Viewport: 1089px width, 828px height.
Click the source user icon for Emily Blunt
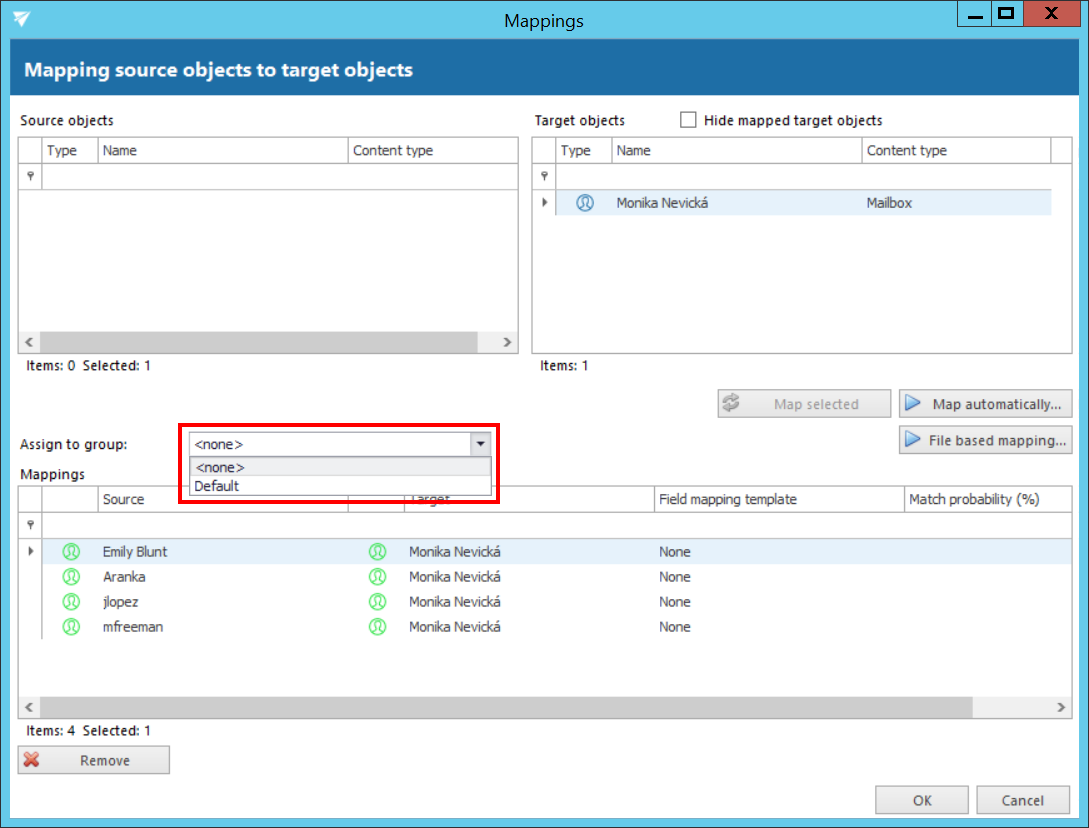pos(71,552)
